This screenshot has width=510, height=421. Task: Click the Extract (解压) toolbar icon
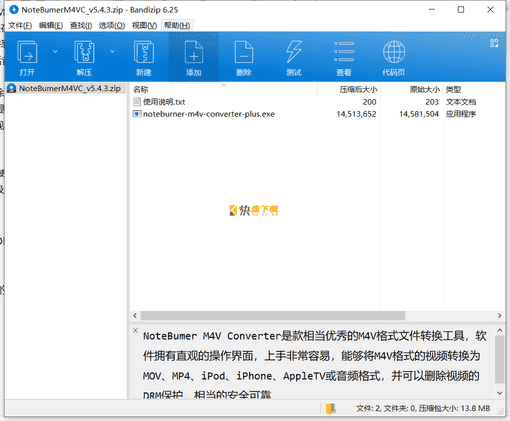84,52
